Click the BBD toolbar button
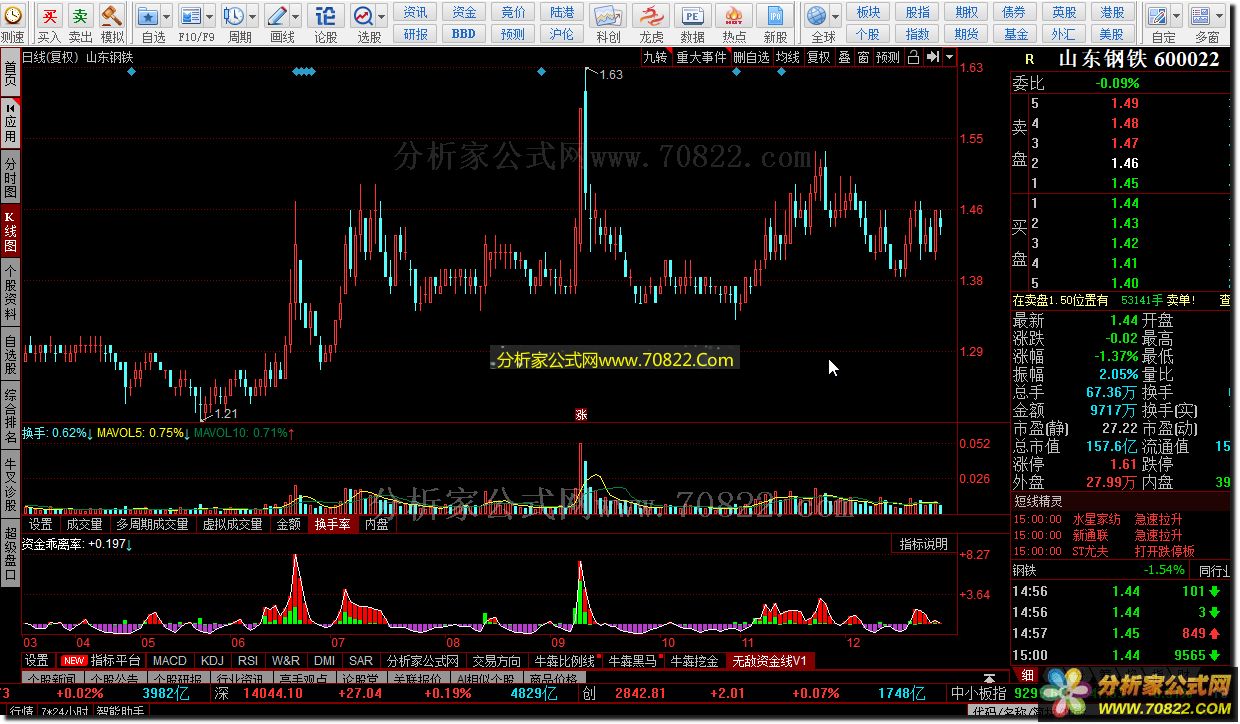 464,33
